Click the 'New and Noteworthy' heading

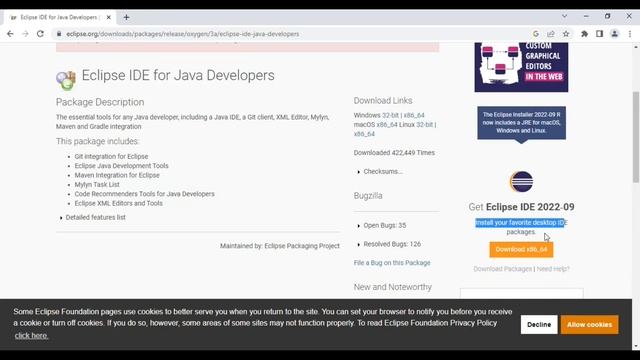point(393,287)
